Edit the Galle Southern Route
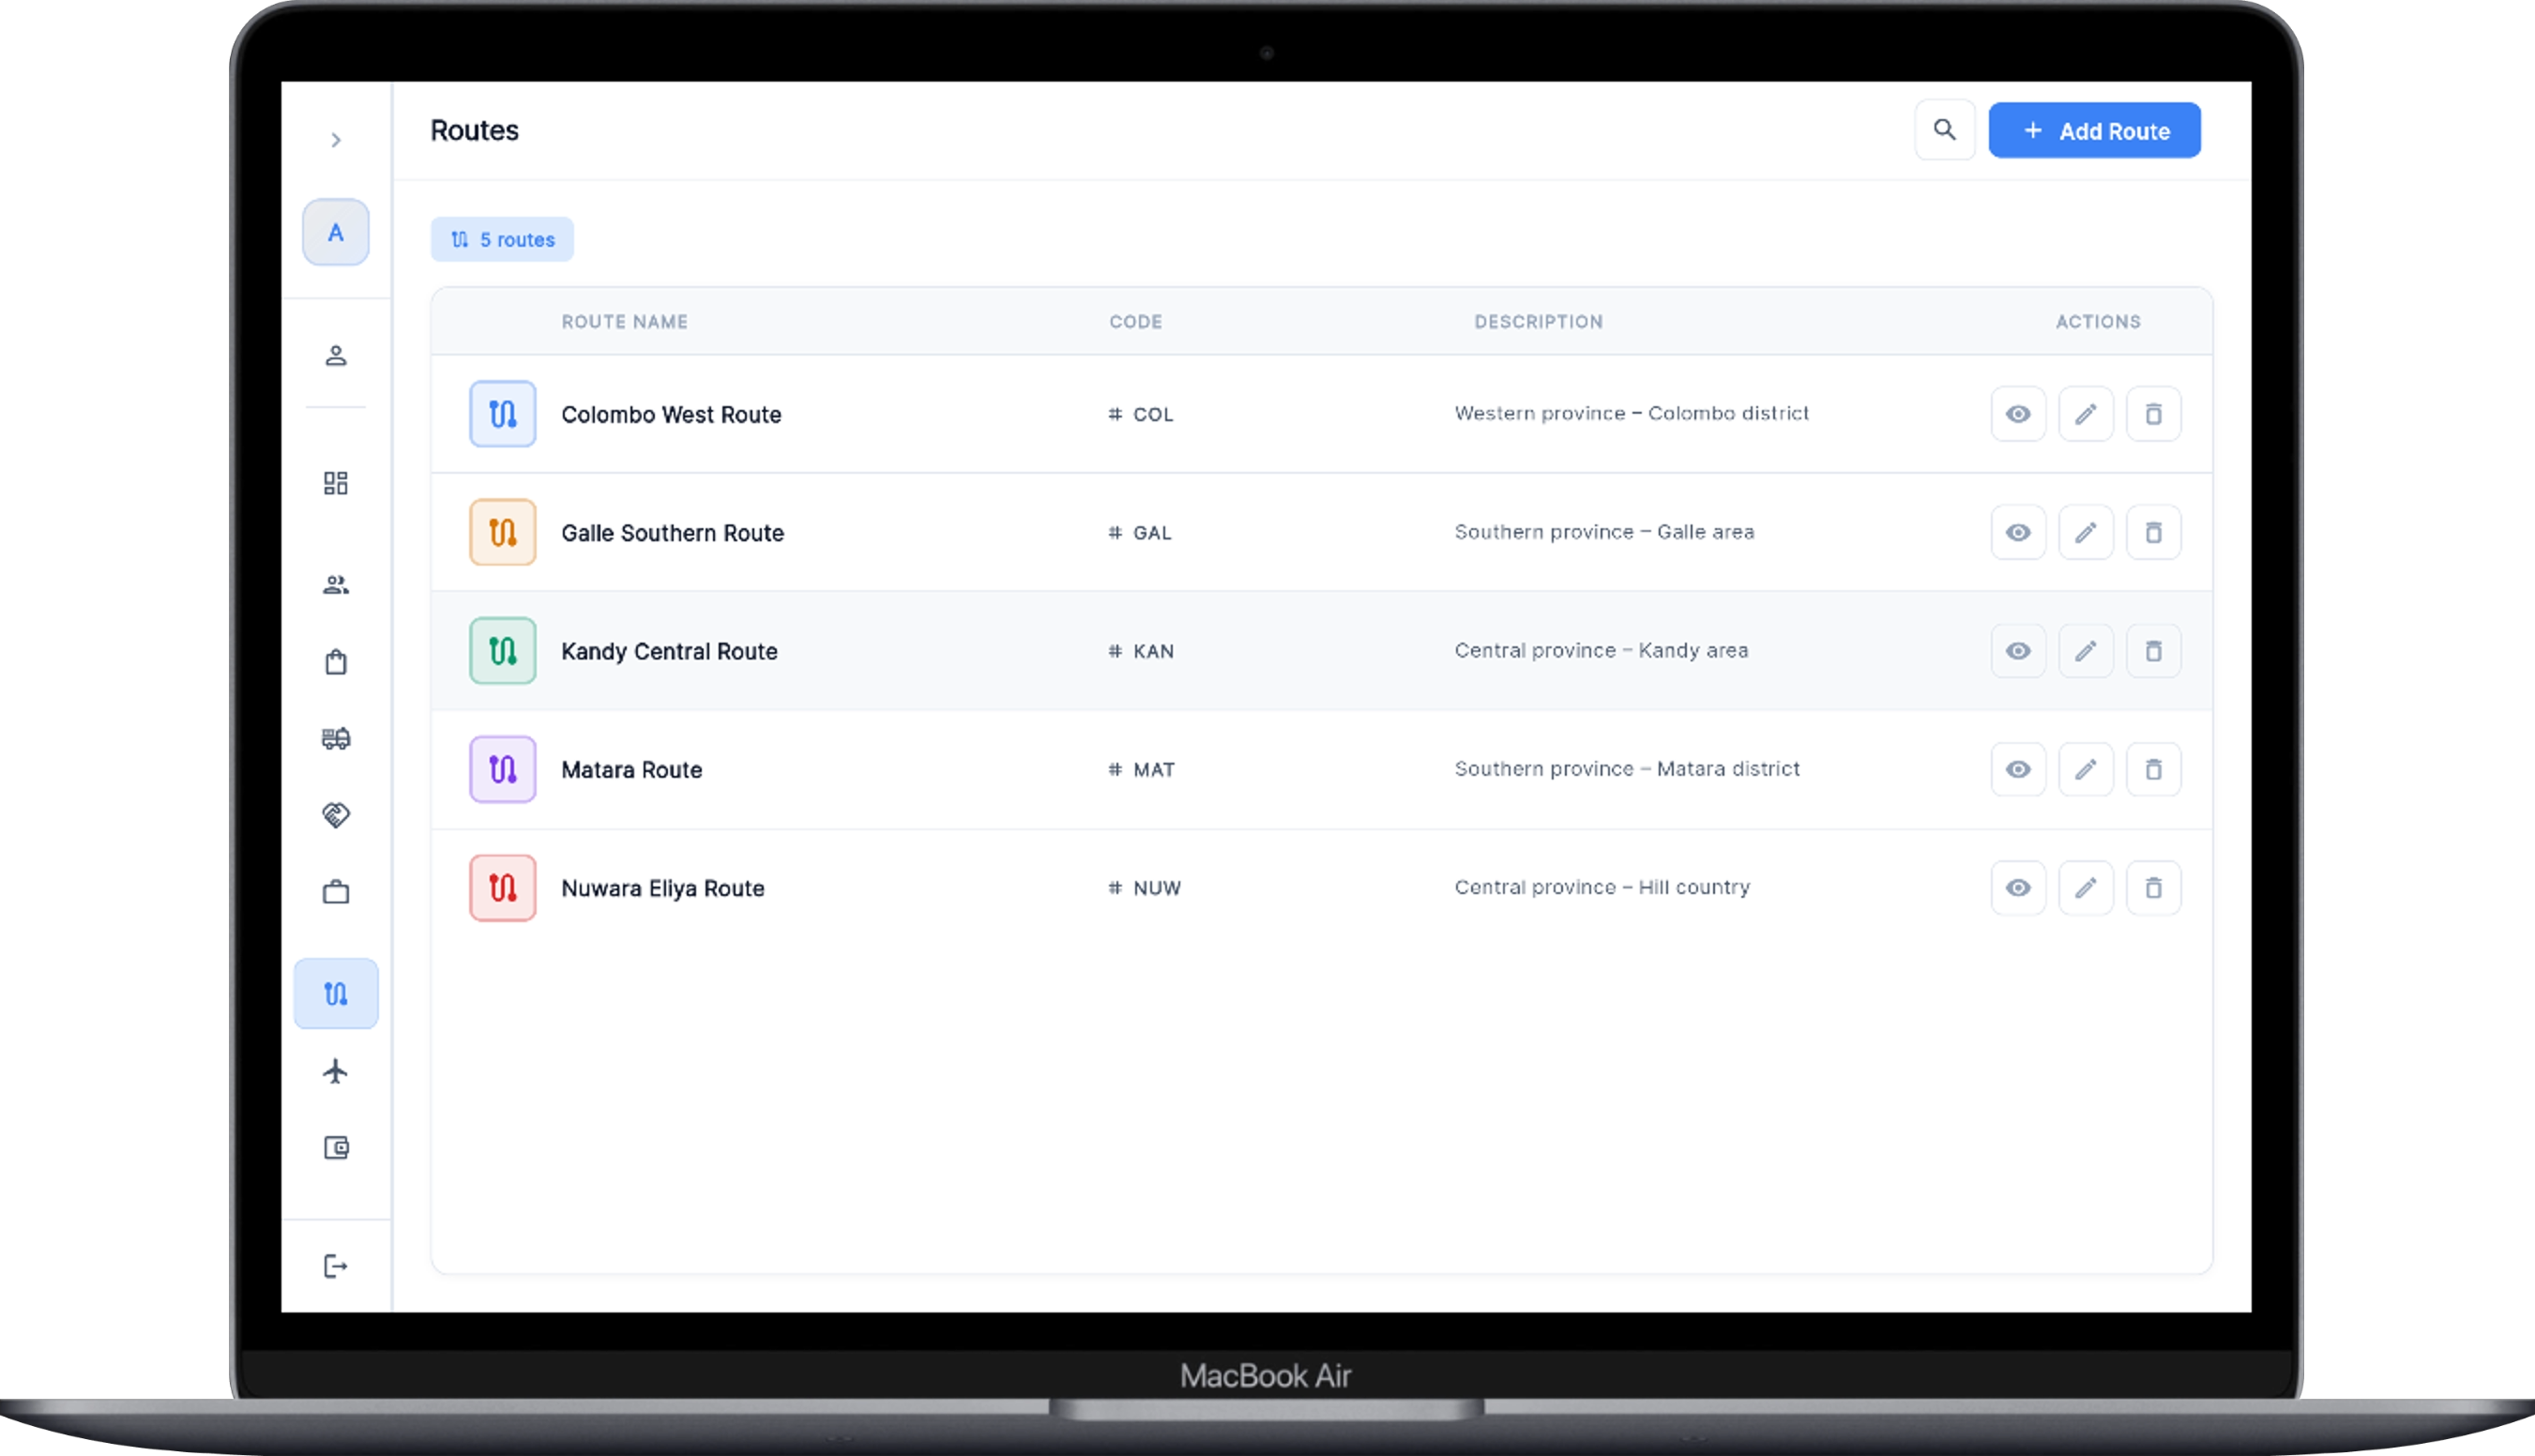The image size is (2535, 1456). click(x=2086, y=533)
